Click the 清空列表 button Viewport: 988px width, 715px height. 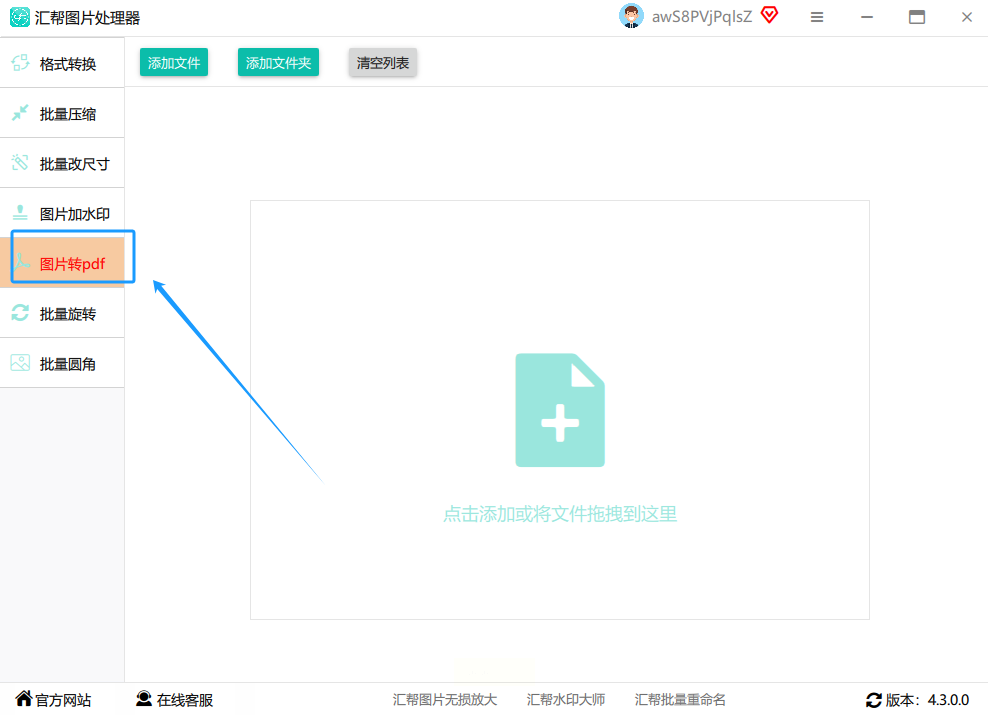(x=382, y=62)
